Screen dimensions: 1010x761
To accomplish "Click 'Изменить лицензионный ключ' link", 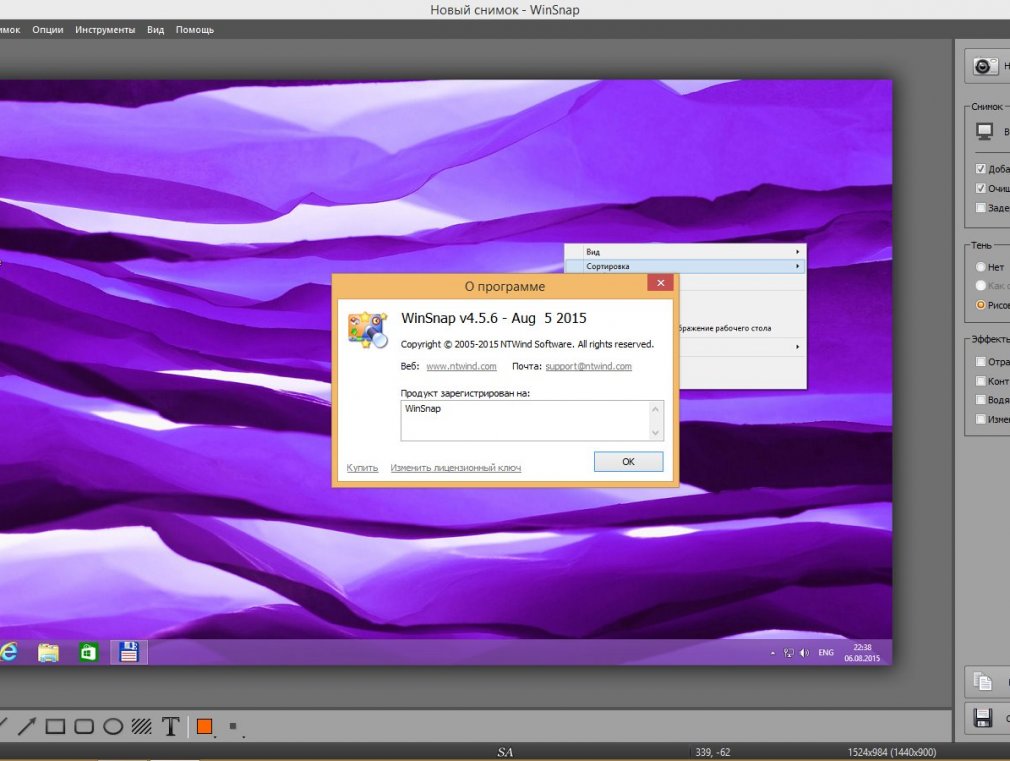I will [x=455, y=468].
